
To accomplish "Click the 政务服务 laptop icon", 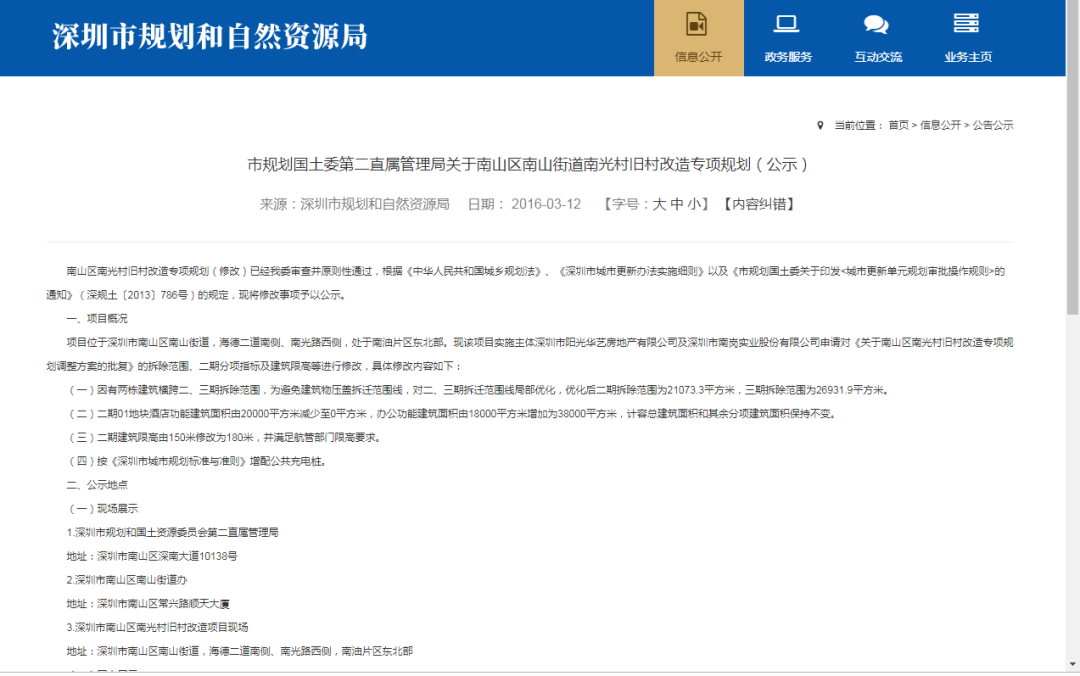I will pos(787,24).
